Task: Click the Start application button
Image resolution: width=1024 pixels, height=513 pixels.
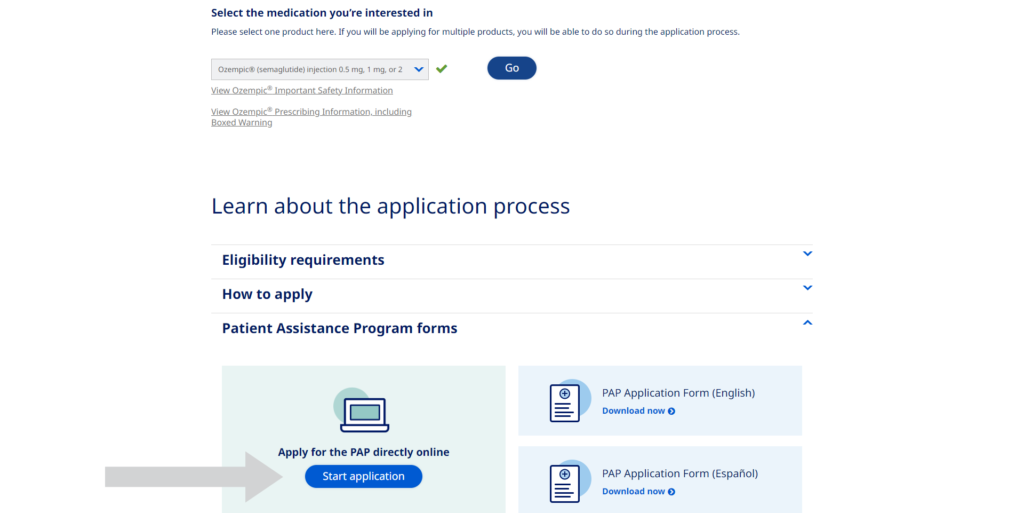Action: click(363, 476)
